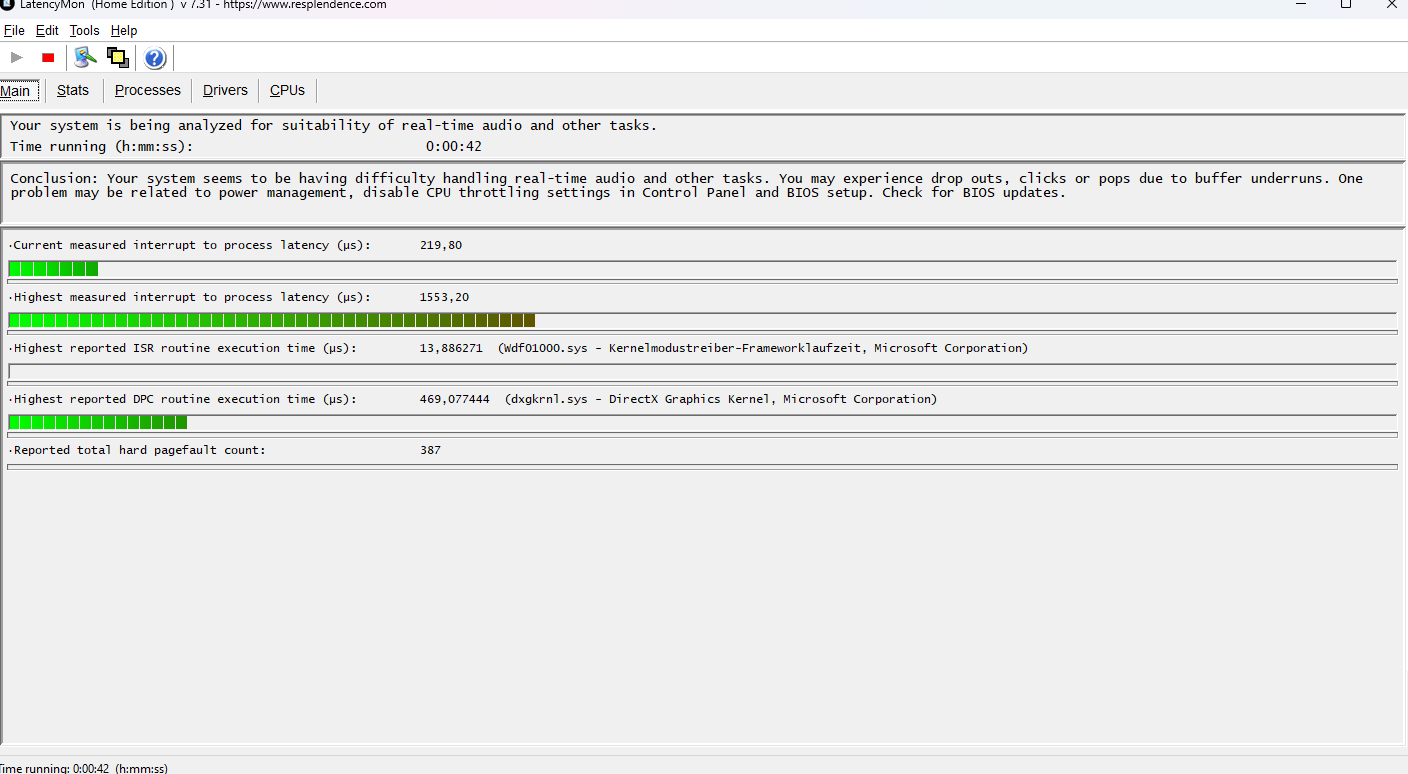Open the Help menu
This screenshot has width=1408, height=774.
124,31
